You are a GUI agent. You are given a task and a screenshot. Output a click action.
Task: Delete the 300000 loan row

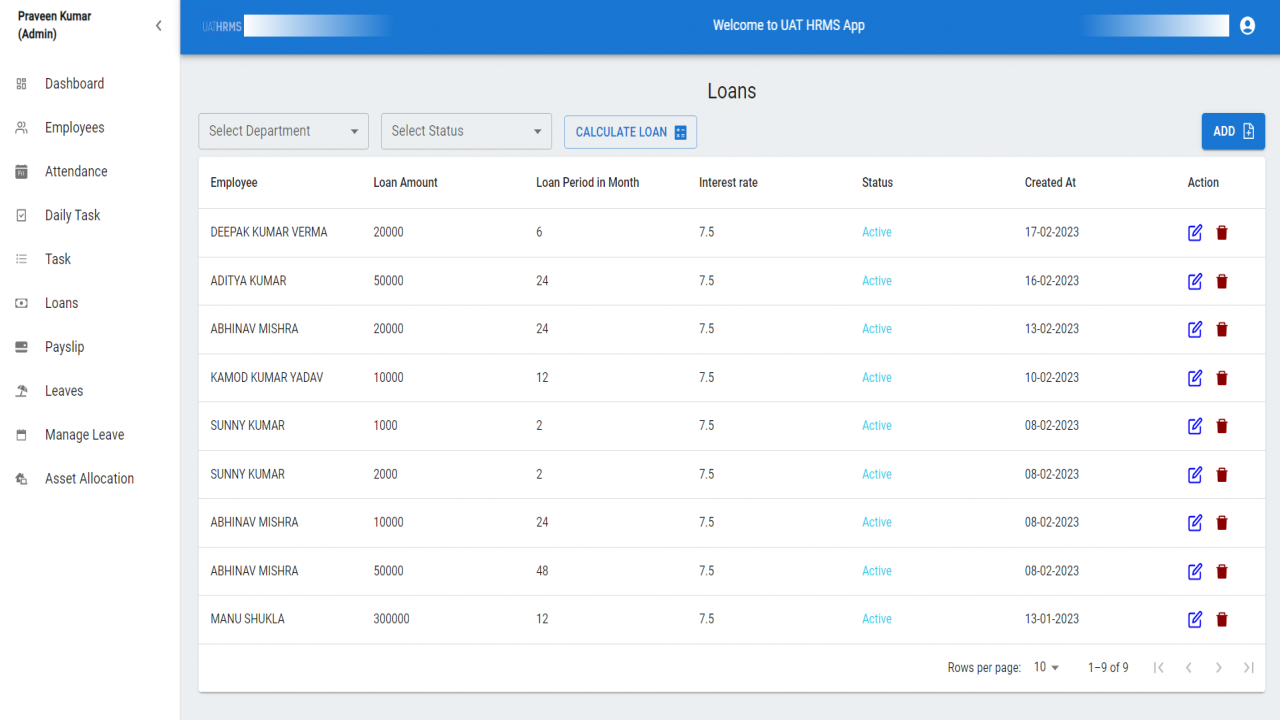(x=1222, y=619)
